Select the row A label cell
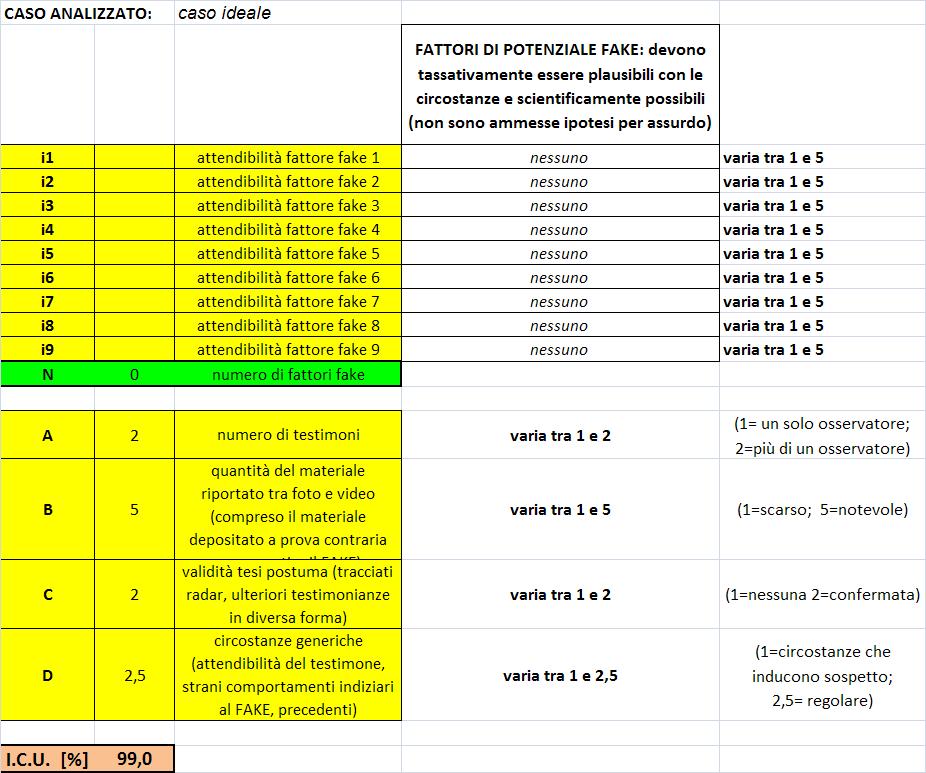The height and width of the screenshot is (773, 926). click(47, 435)
